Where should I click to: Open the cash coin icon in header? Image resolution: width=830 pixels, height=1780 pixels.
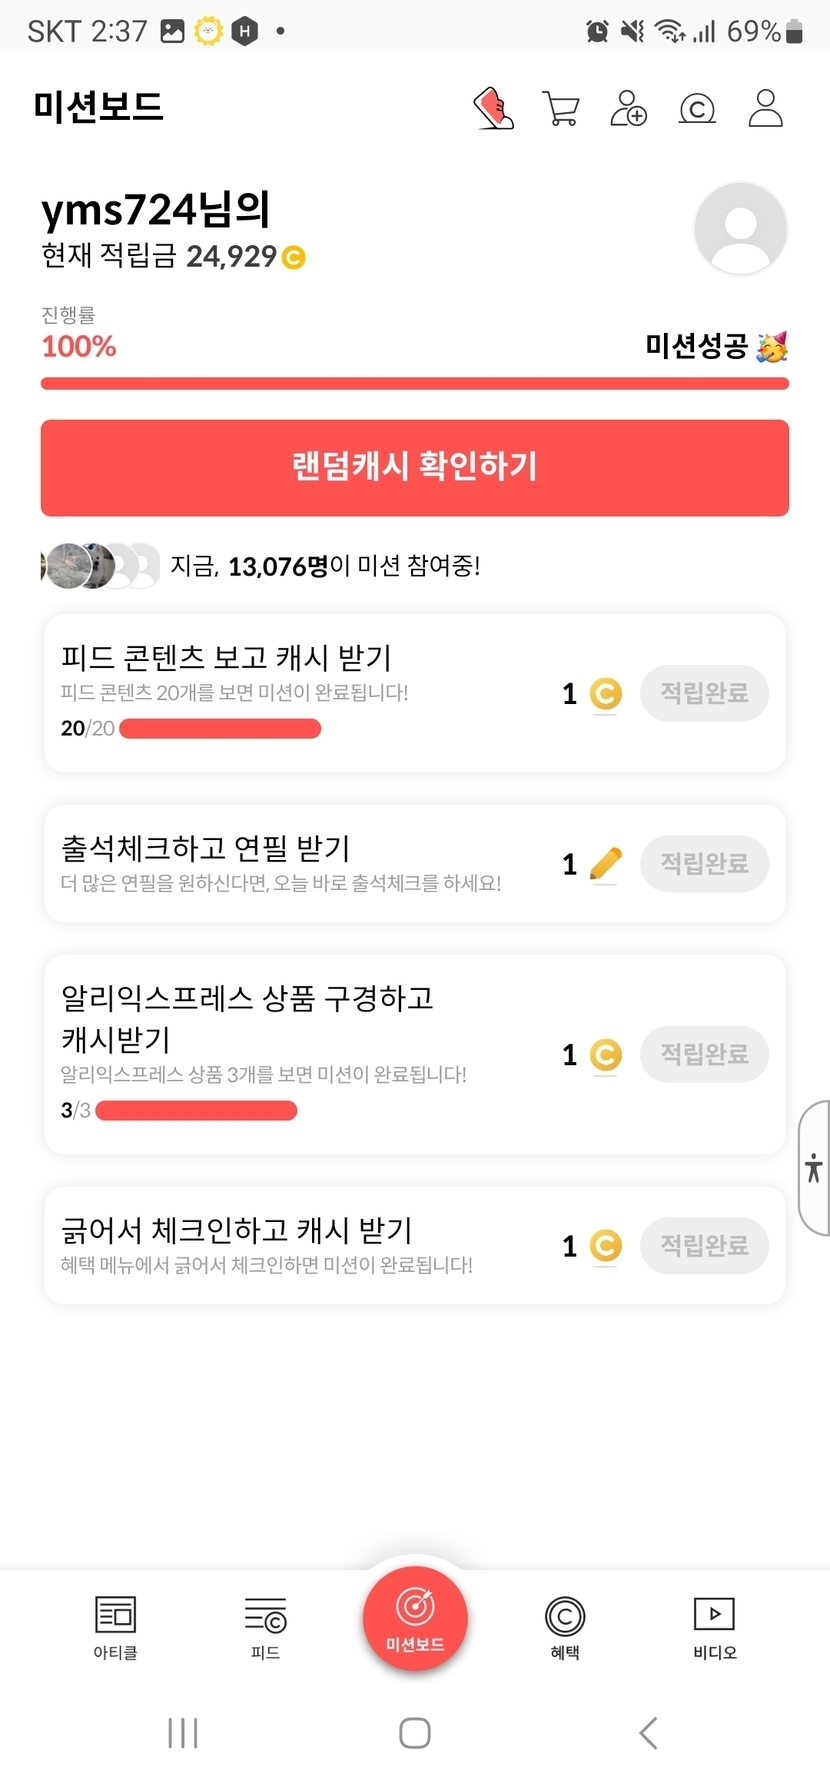coord(697,108)
